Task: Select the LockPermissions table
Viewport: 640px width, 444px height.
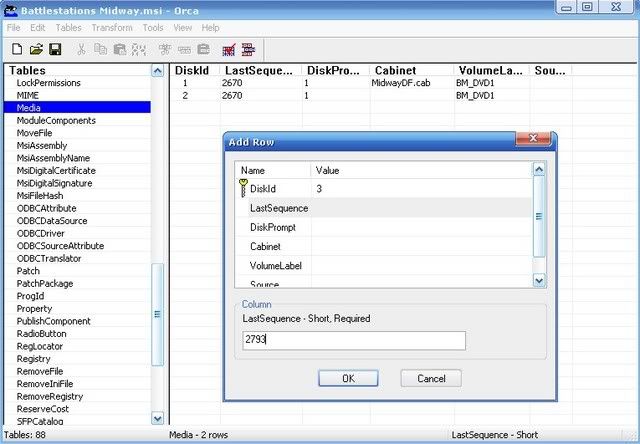Action: coord(49,83)
